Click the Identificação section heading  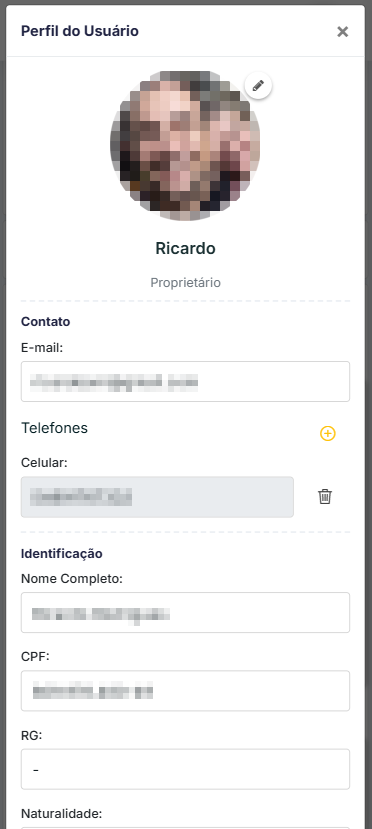62,554
